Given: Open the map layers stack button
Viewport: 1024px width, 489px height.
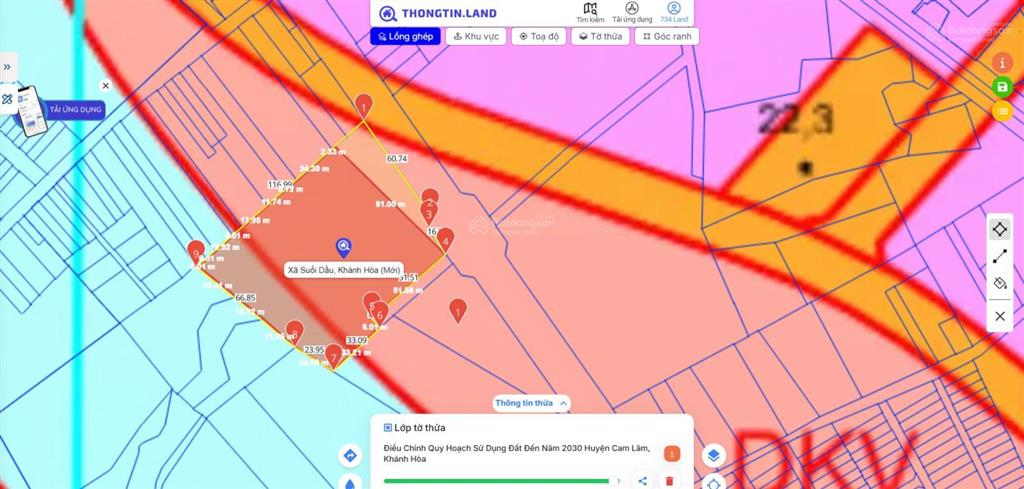Looking at the screenshot, I should coord(713,455).
